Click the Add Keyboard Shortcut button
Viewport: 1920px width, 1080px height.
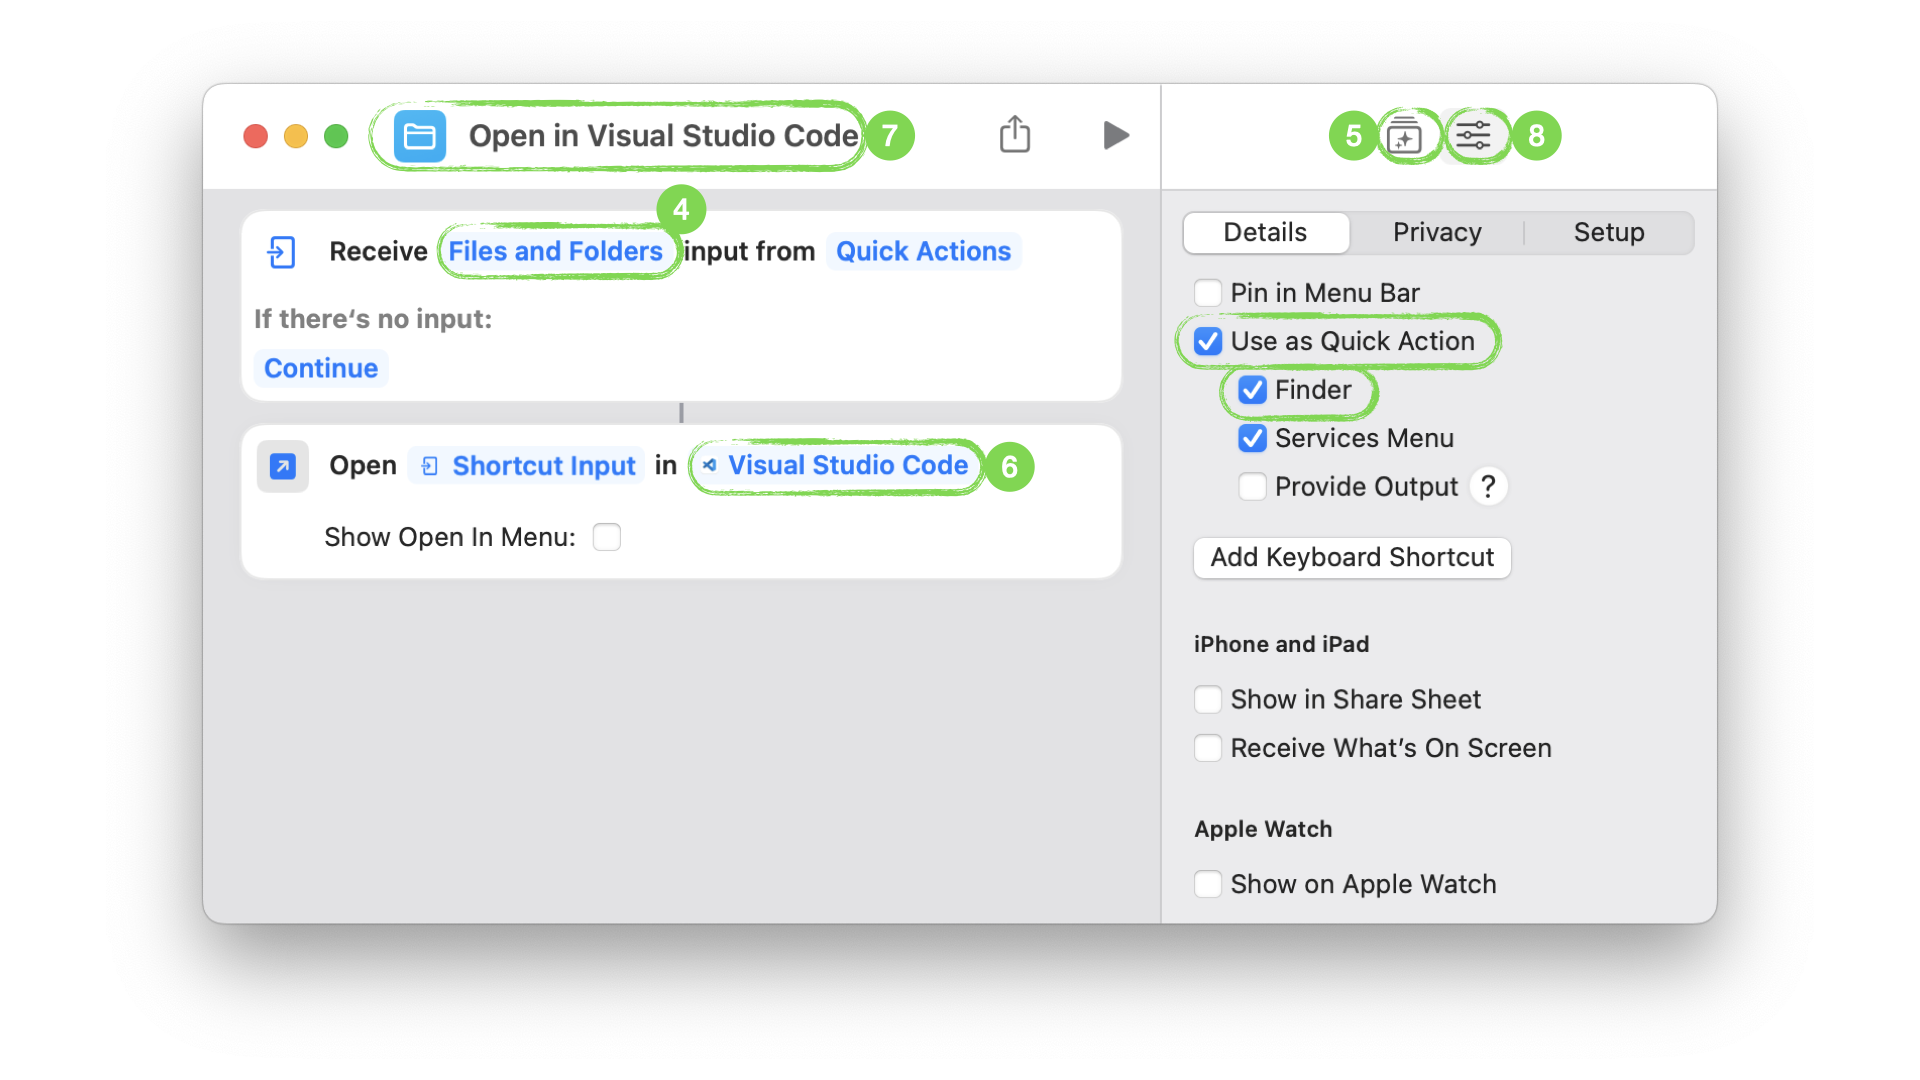click(x=1352, y=555)
